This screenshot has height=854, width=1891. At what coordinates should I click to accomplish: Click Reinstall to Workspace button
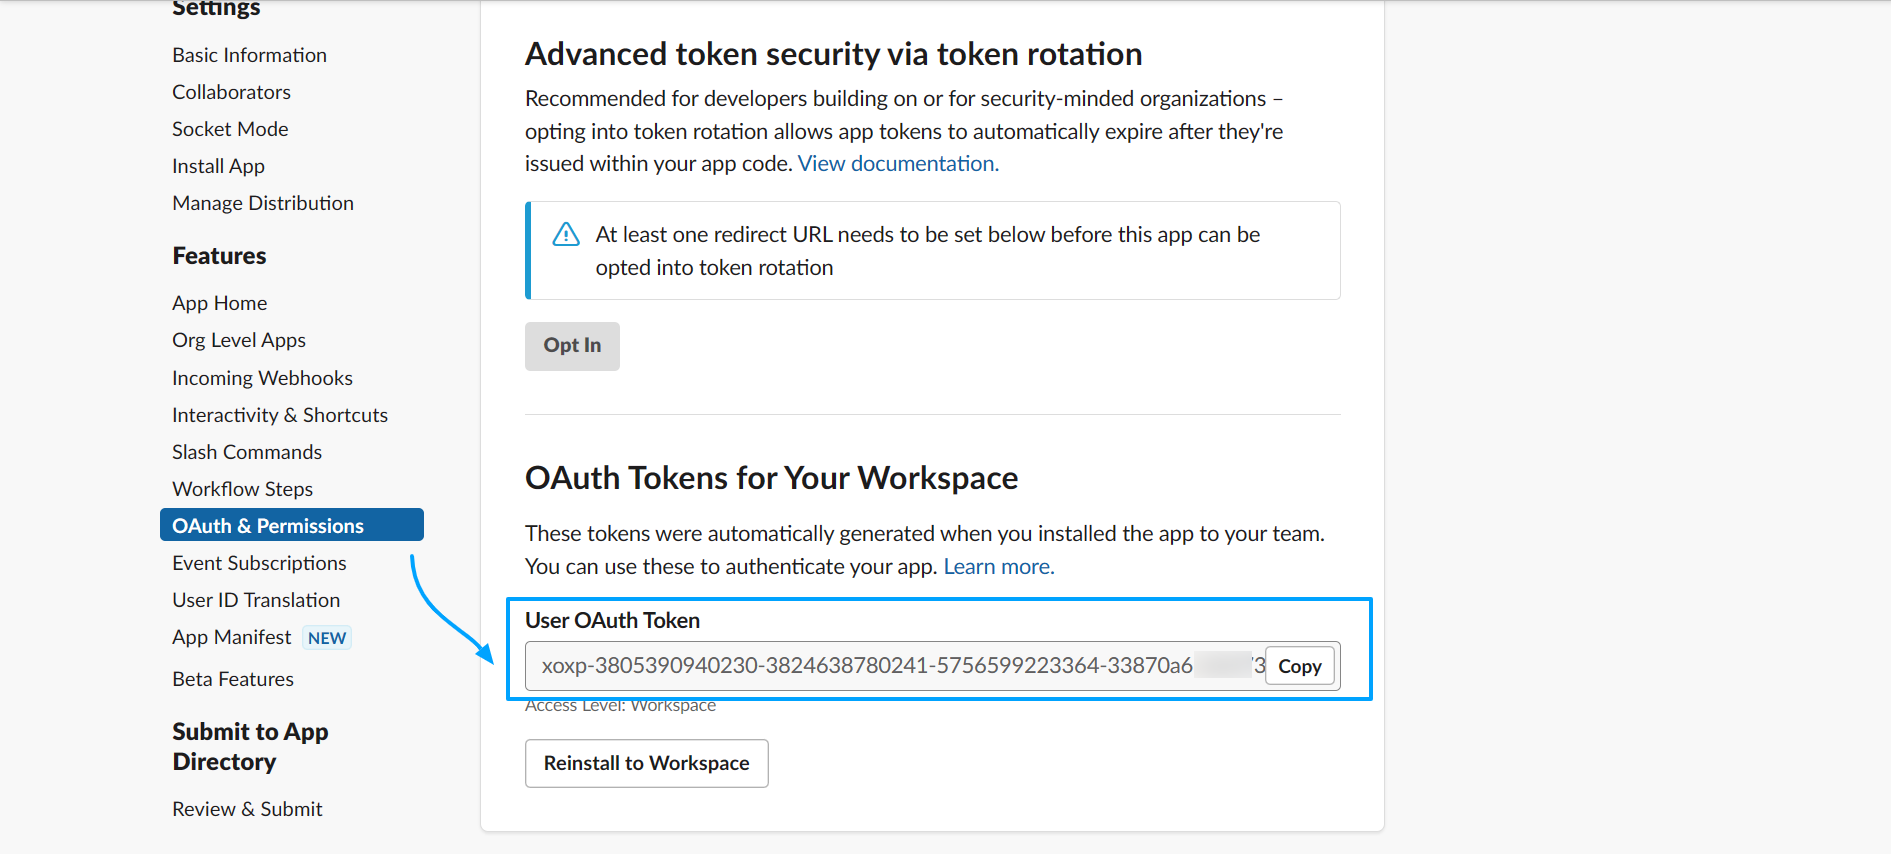coord(646,763)
